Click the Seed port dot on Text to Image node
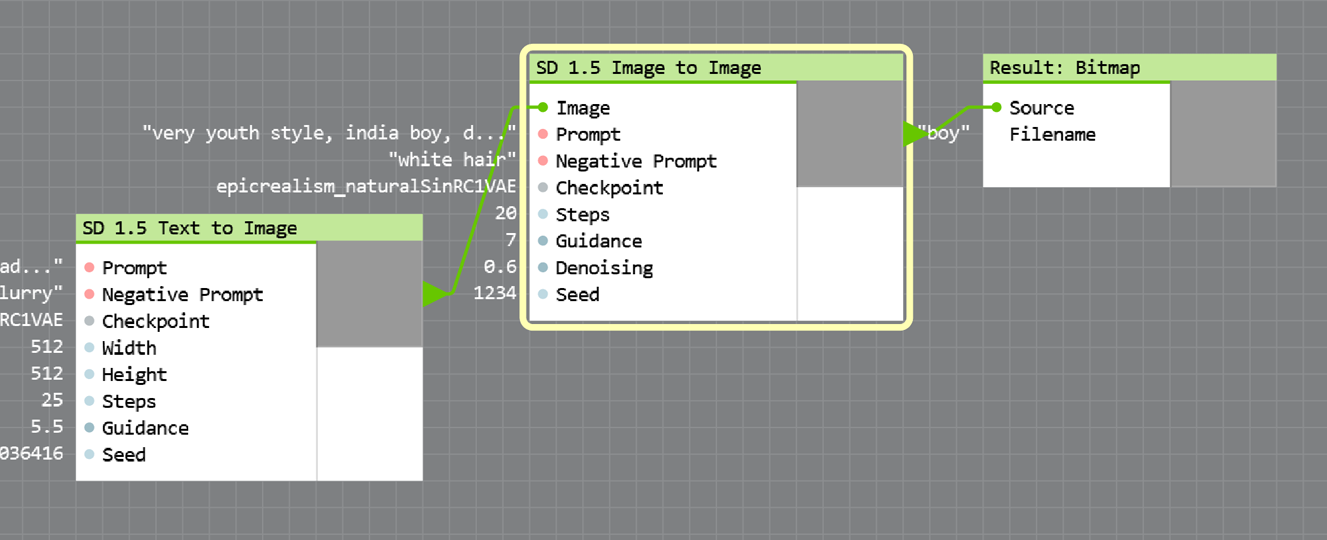Viewport: 1327px width, 540px height. (x=89, y=455)
